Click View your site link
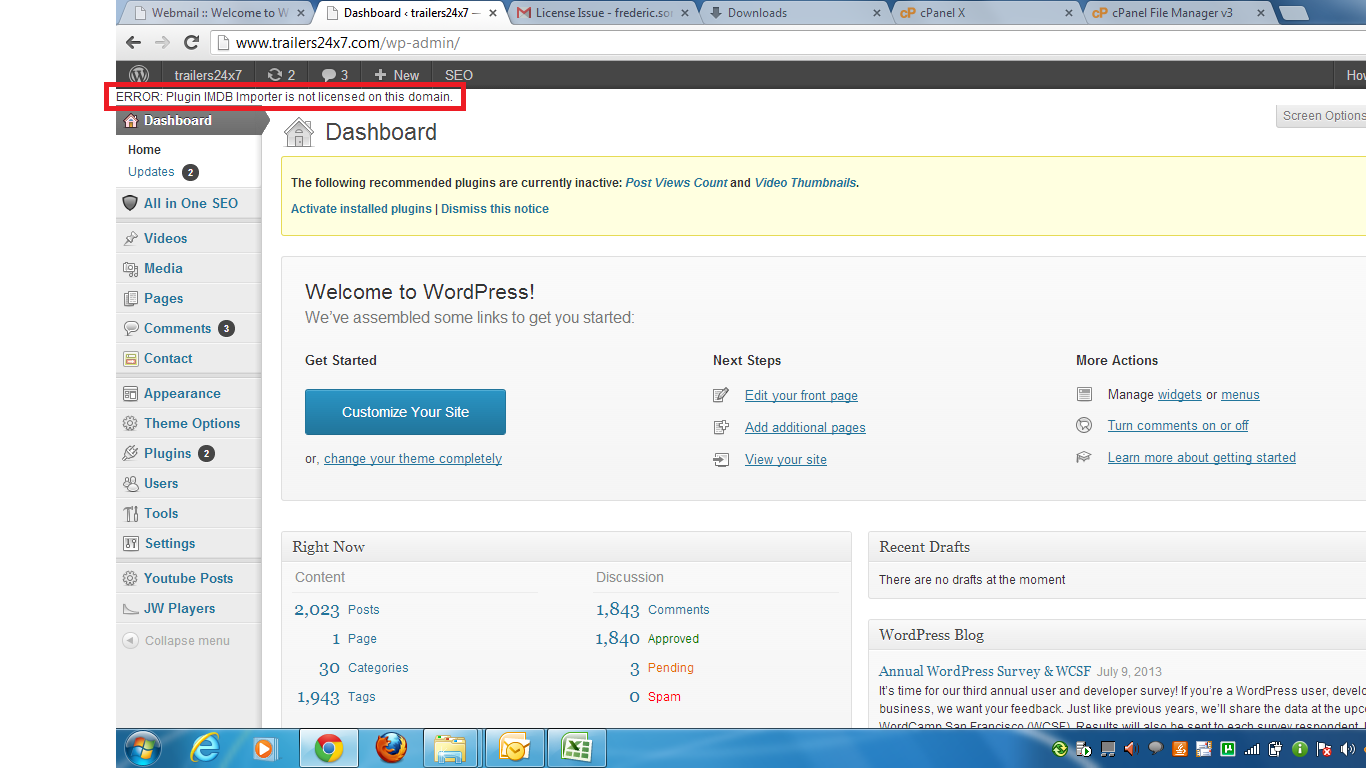1366x768 pixels. tap(786, 460)
